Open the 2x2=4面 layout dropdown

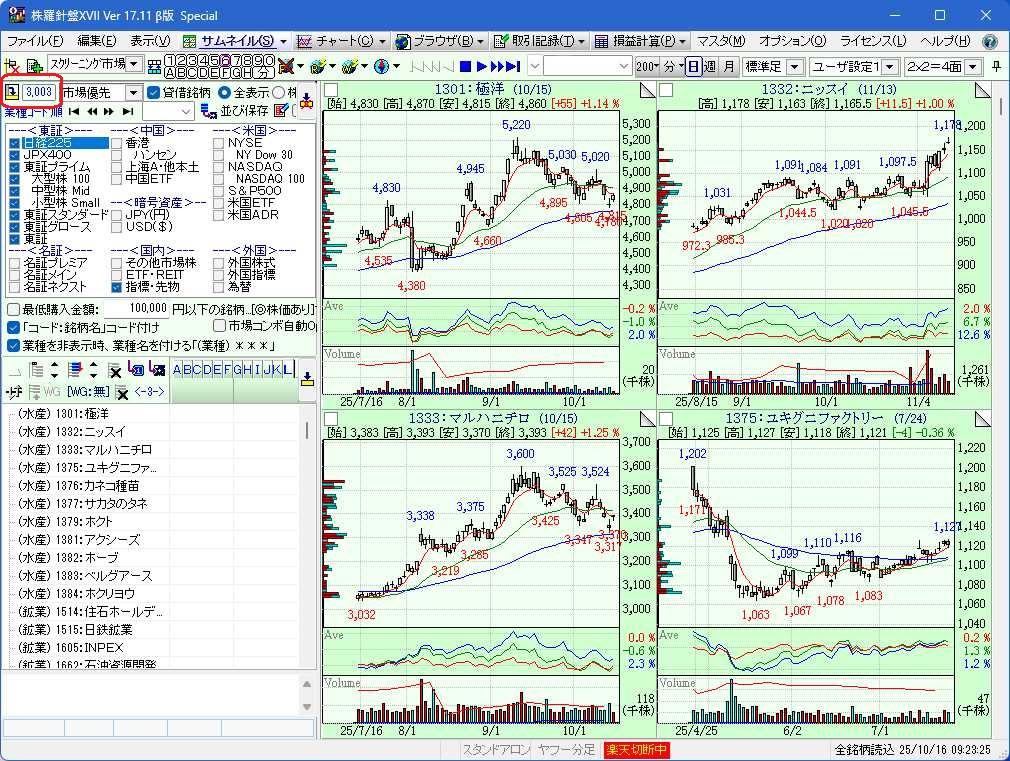point(972,66)
